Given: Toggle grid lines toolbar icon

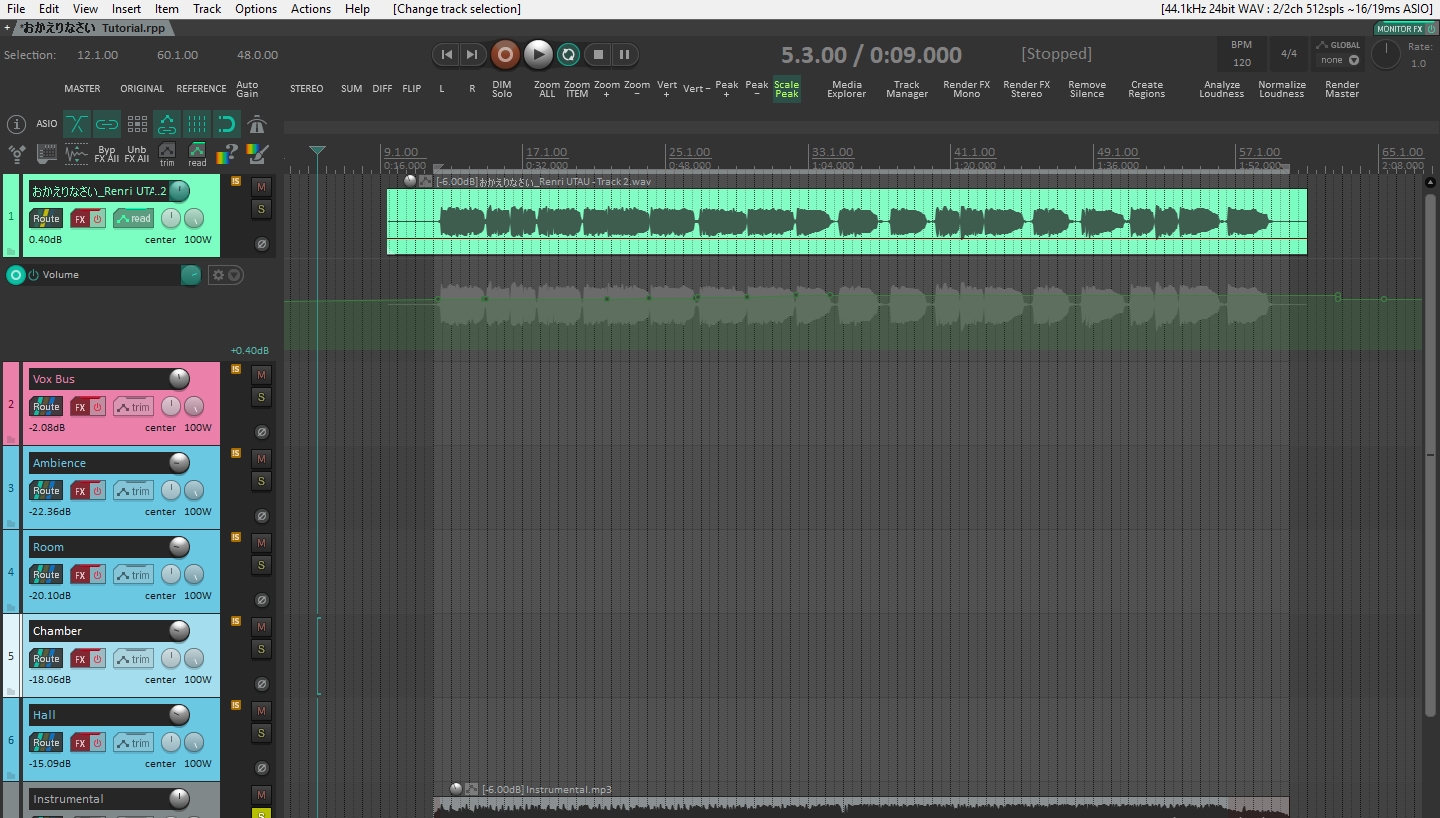Looking at the screenshot, I should click(197, 124).
